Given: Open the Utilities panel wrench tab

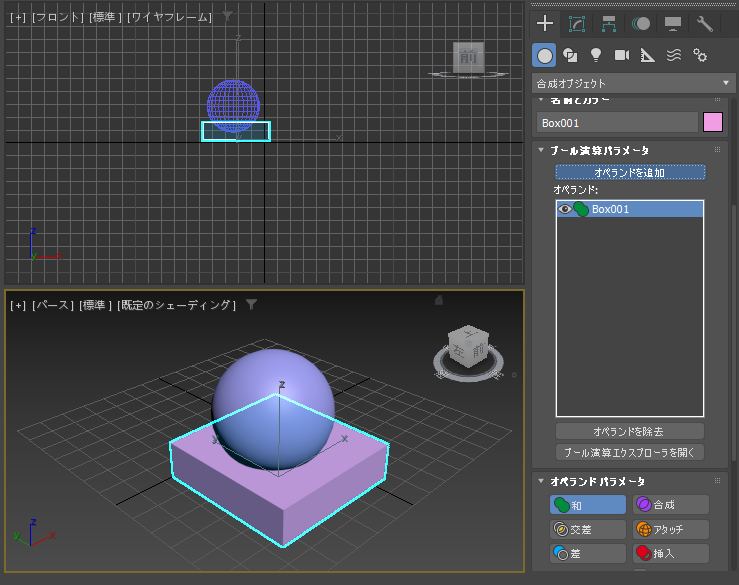Looking at the screenshot, I should tap(705, 24).
